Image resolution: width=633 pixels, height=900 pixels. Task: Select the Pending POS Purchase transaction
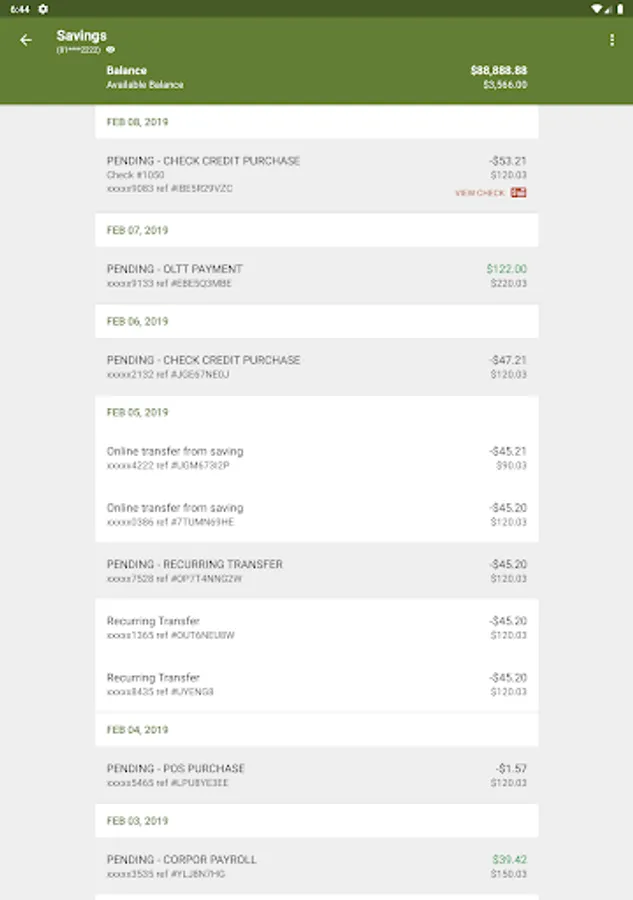click(x=316, y=775)
